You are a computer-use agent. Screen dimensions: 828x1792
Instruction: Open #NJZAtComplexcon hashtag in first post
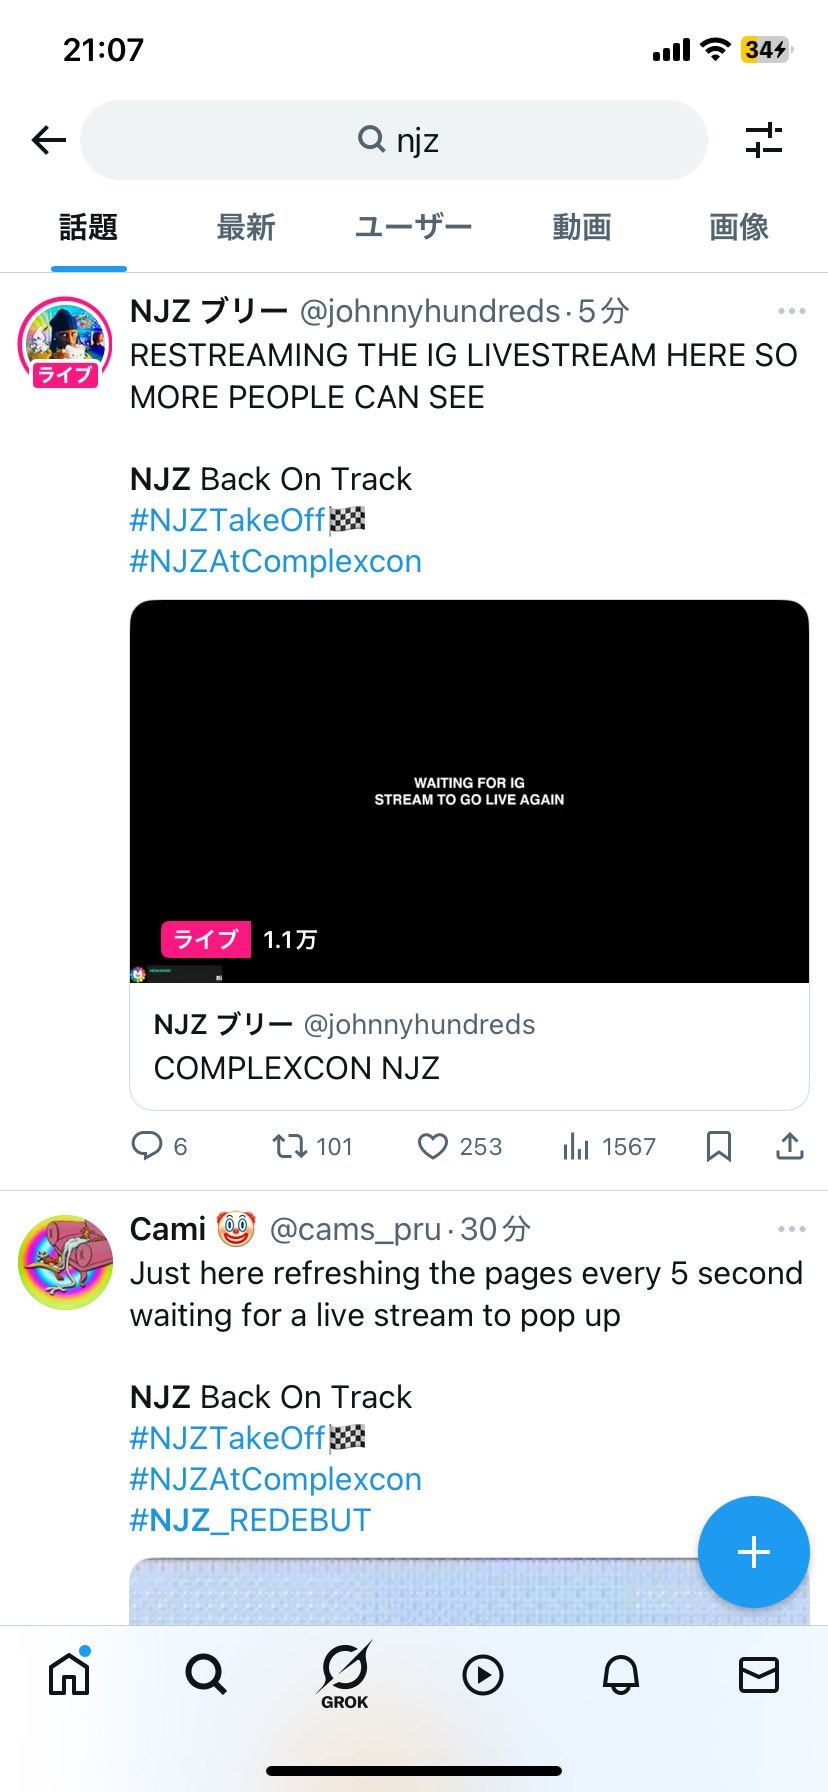(x=275, y=561)
